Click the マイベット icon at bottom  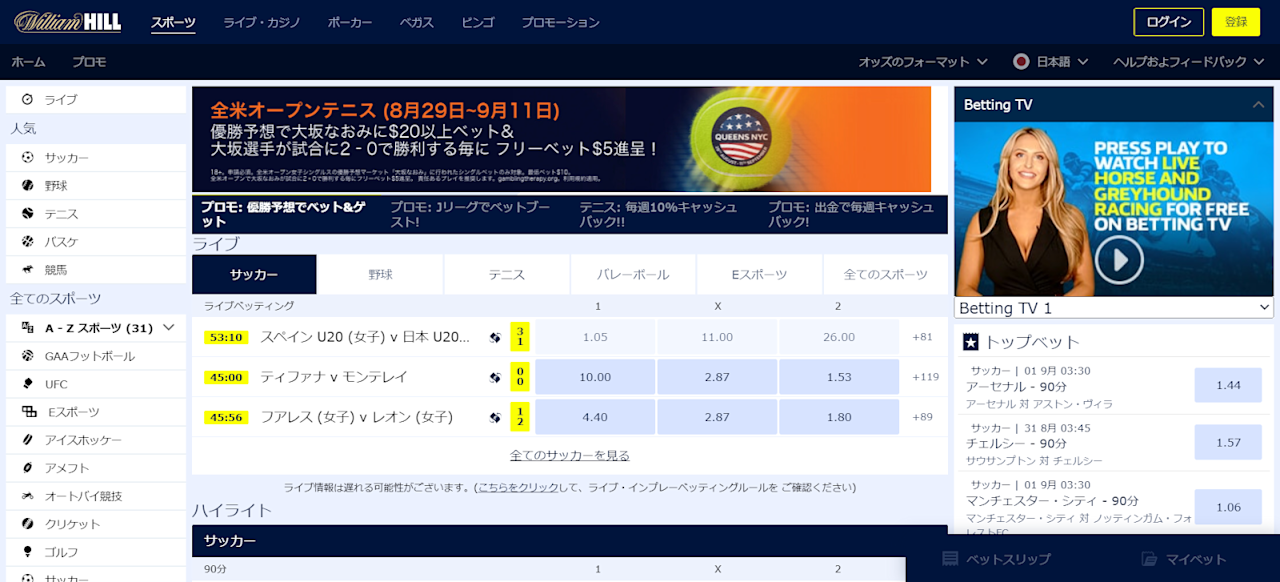click(x=1150, y=559)
